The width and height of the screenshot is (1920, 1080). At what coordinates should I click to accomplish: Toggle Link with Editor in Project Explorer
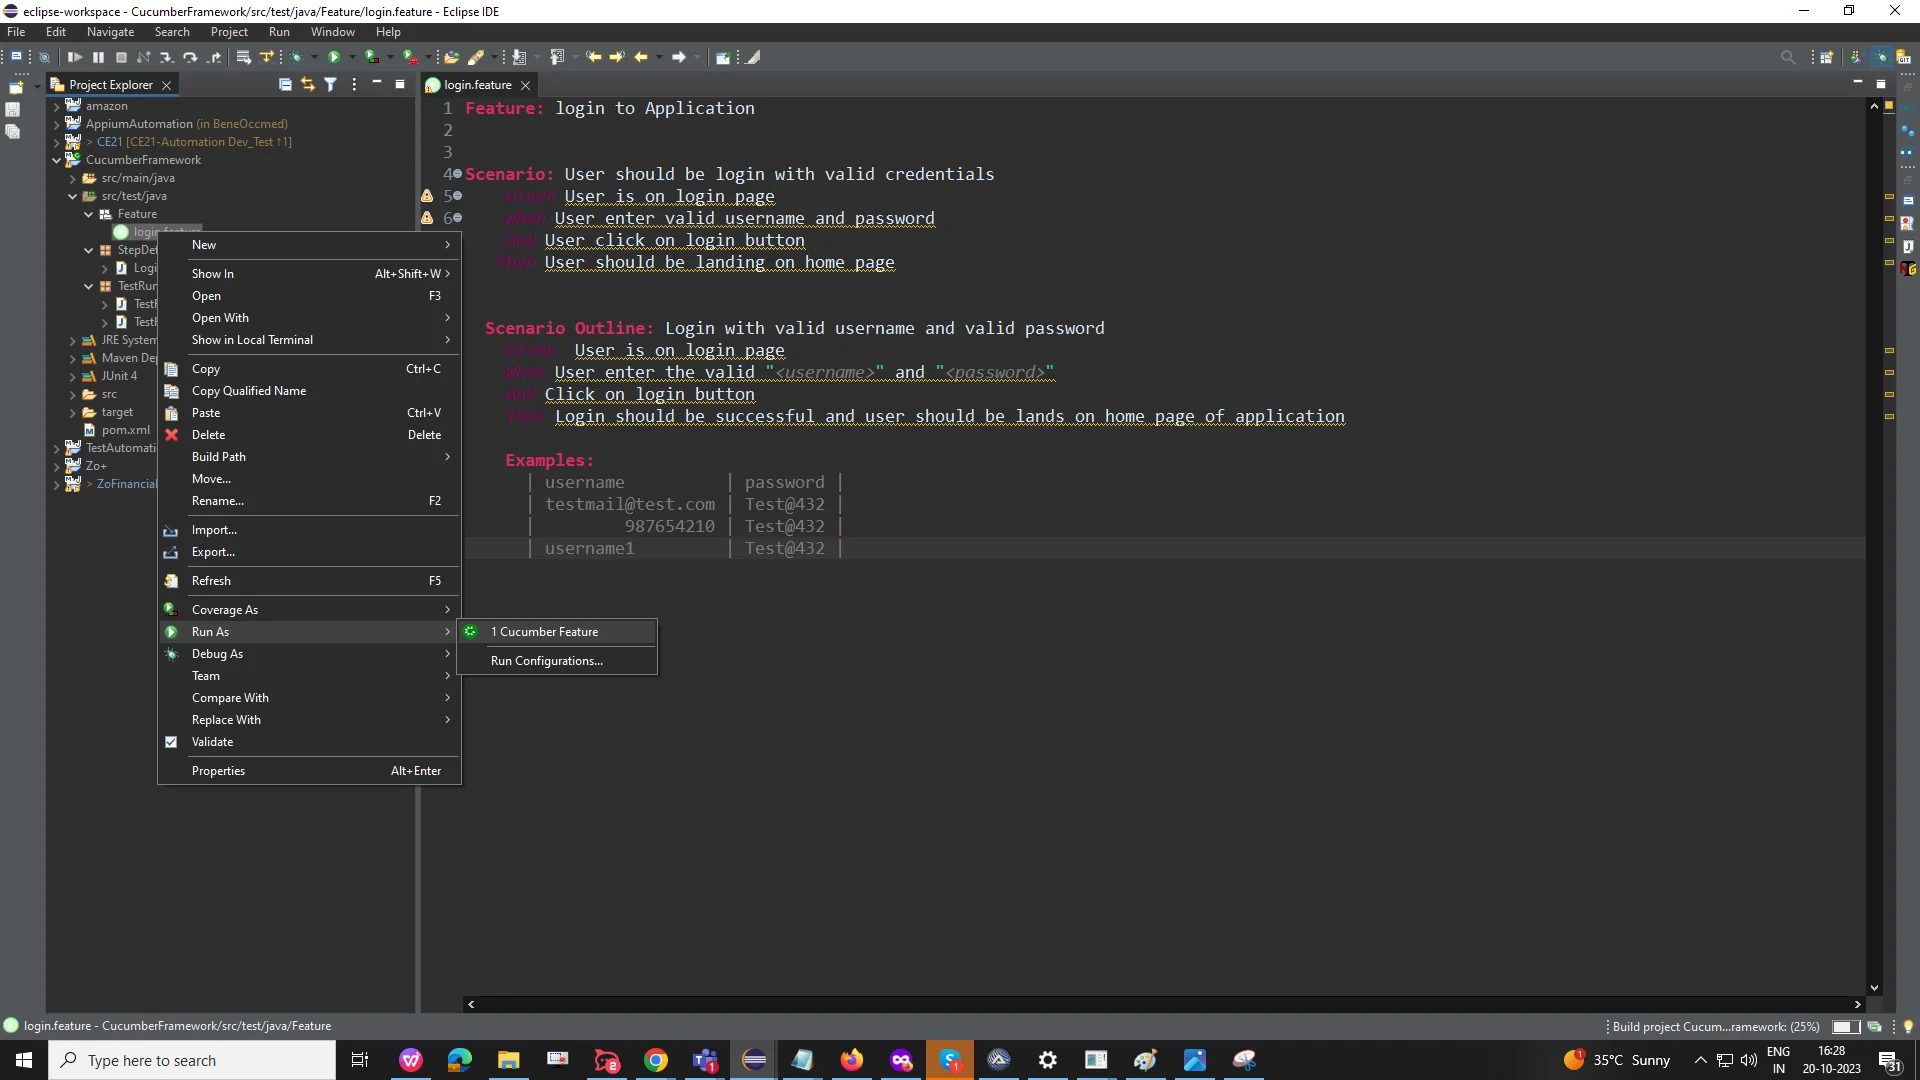tap(307, 85)
